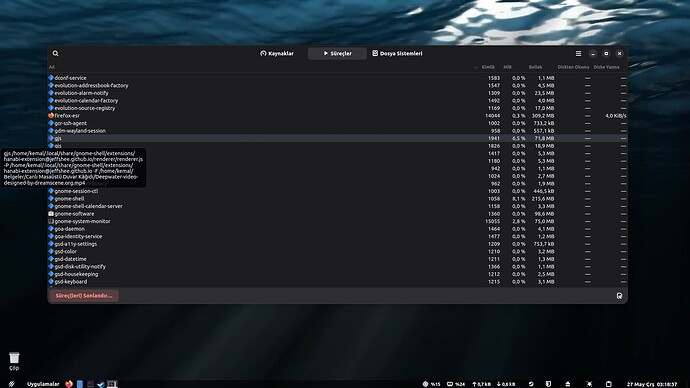690x388 pixels.
Task: Open the clock showing 27 May Çrş
Action: pyautogui.click(x=652, y=384)
